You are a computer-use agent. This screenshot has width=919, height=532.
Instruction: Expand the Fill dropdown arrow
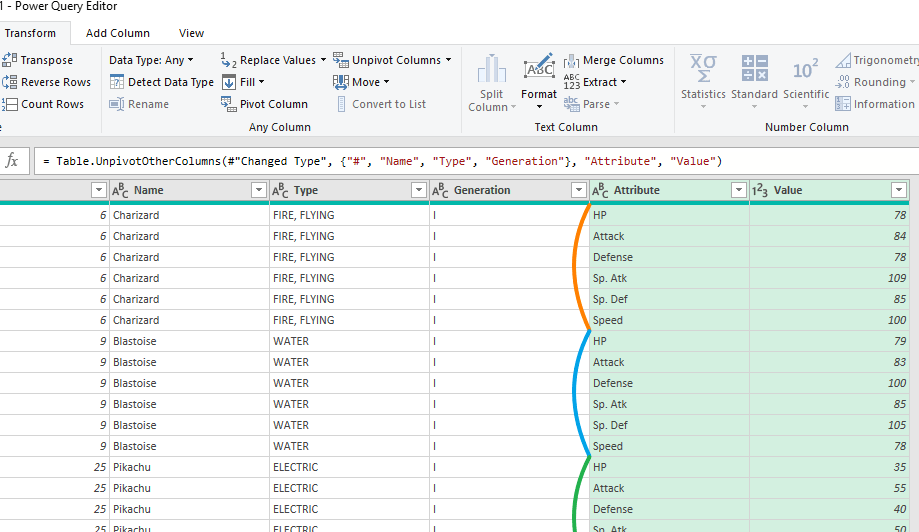[x=261, y=82]
